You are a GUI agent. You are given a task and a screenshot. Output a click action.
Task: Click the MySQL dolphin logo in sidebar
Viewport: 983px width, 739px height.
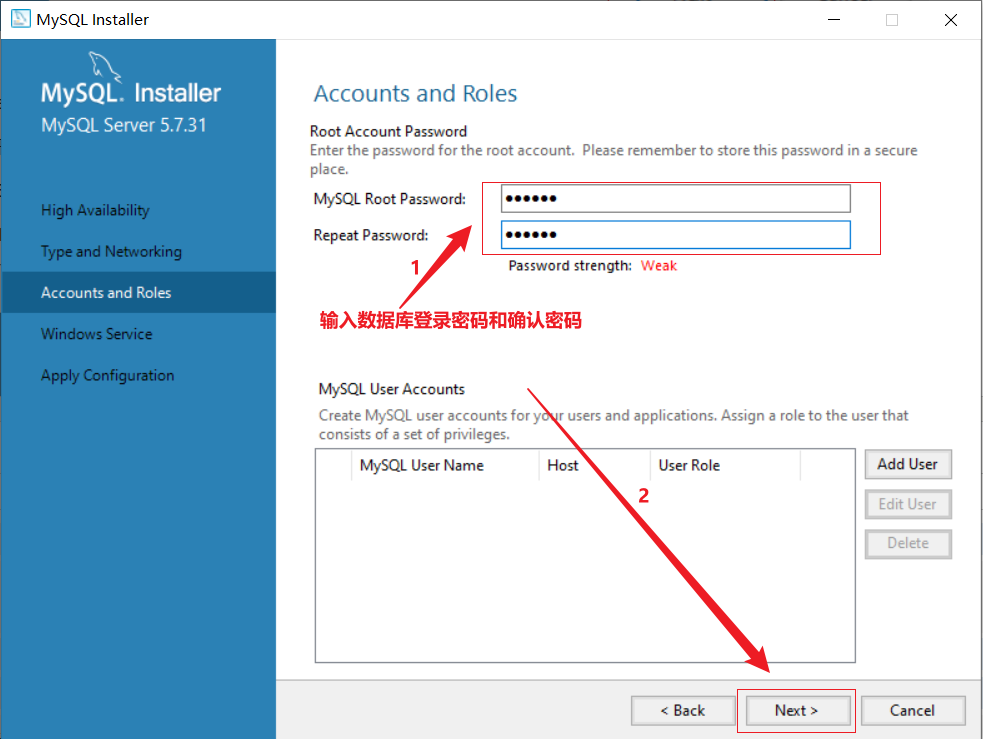(104, 66)
